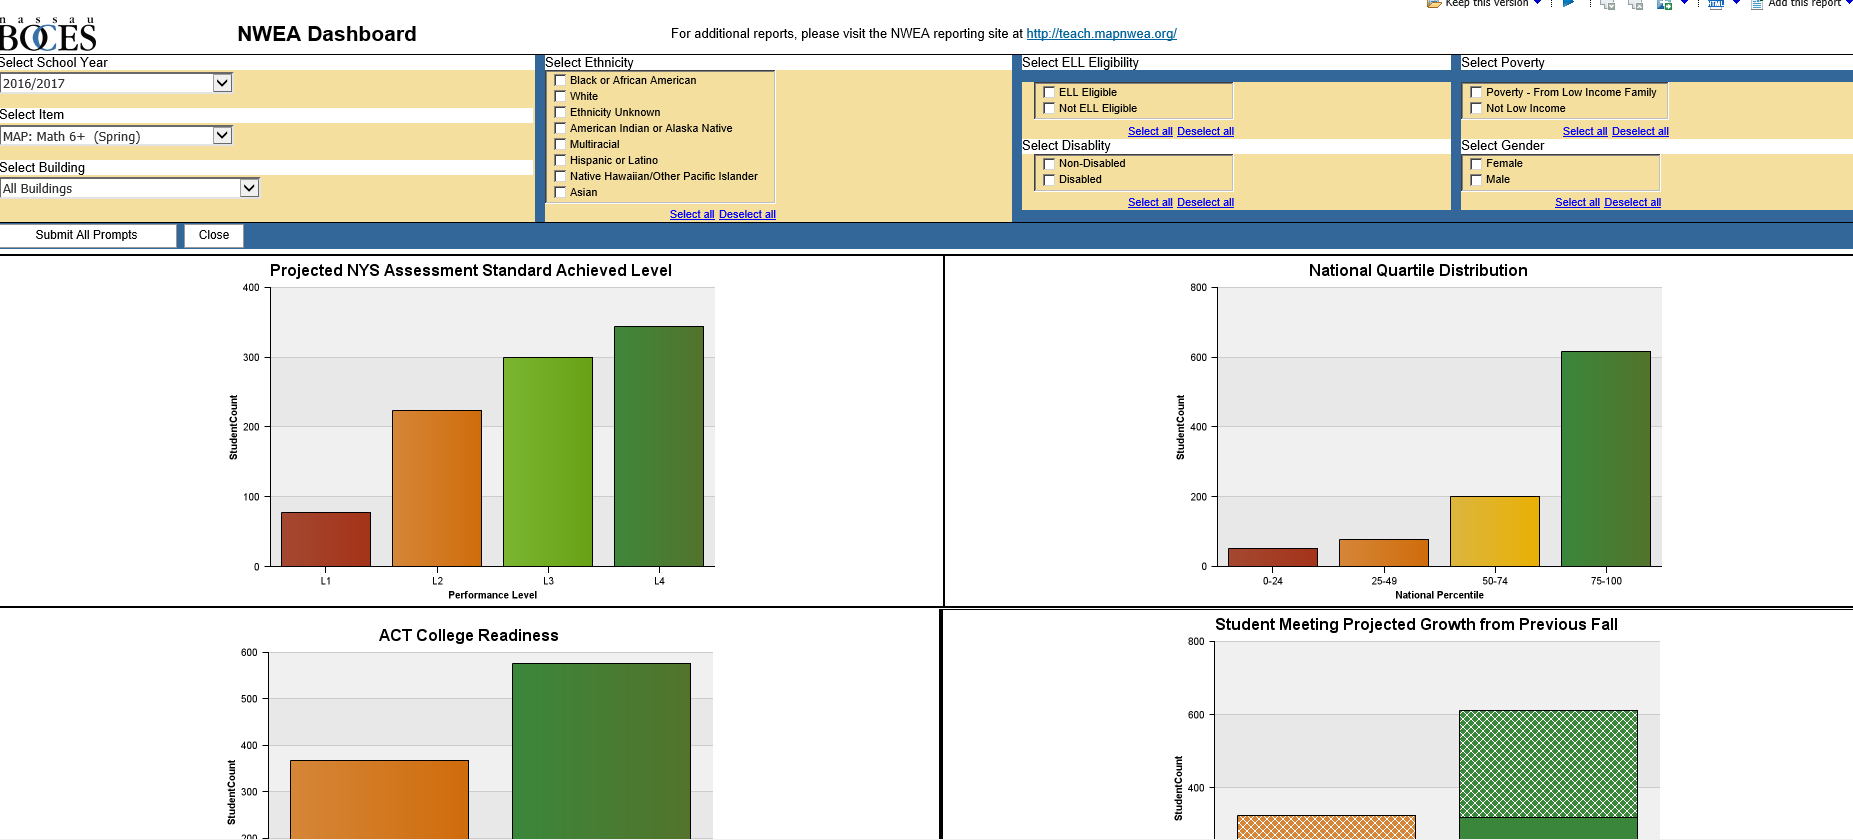Click the drill up toolbar icon
The image size is (1853, 840).
(x=1635, y=4)
